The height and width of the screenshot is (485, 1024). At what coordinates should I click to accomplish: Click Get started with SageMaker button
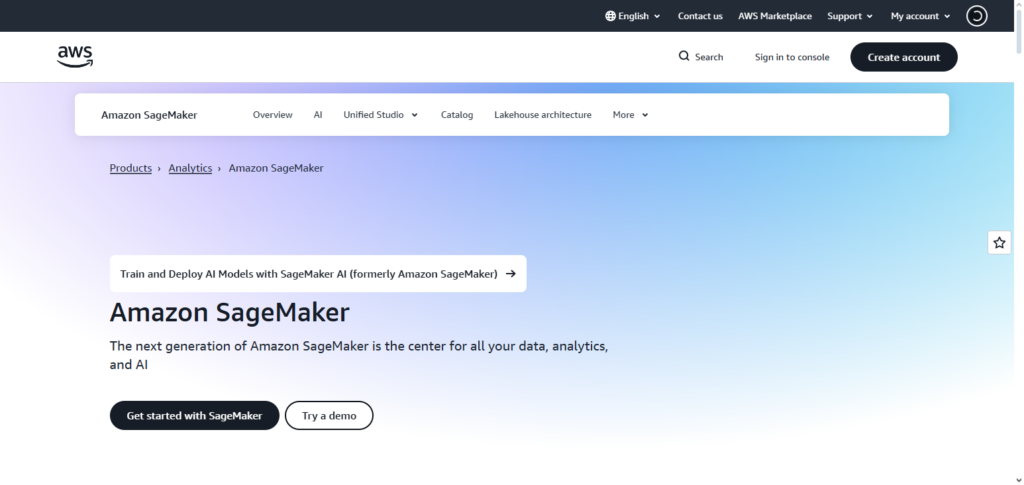click(x=194, y=415)
